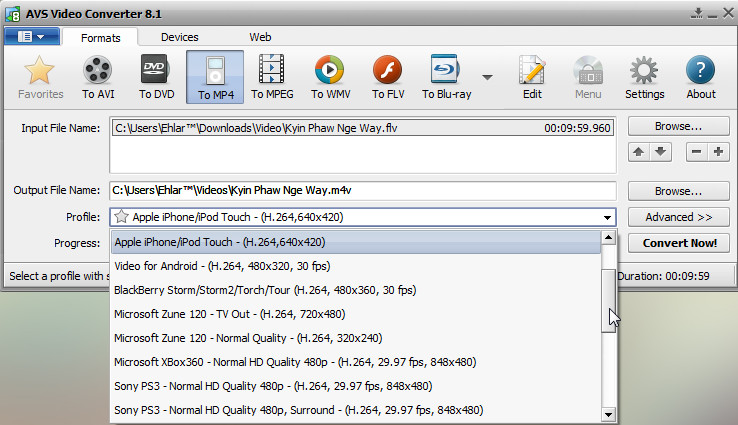Viewport: 738px width, 425px height.
Task: Select the To FLV format icon
Action: [x=387, y=70]
